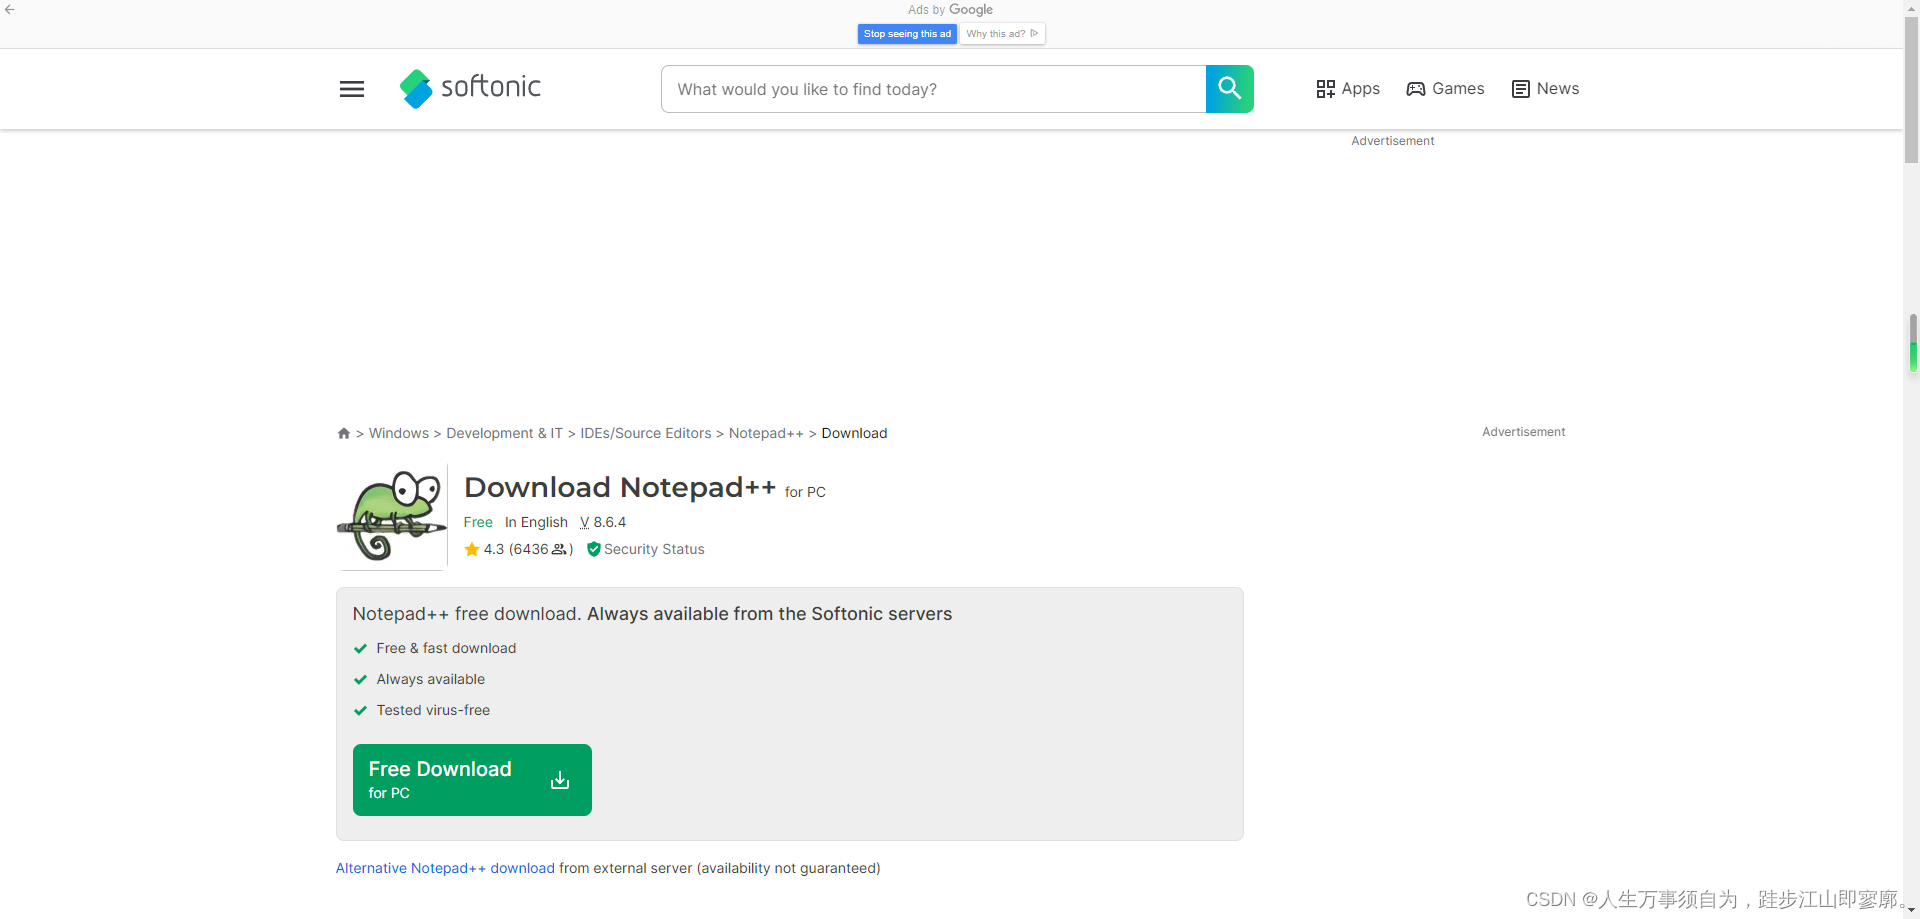Click the orange rating star

coord(472,549)
